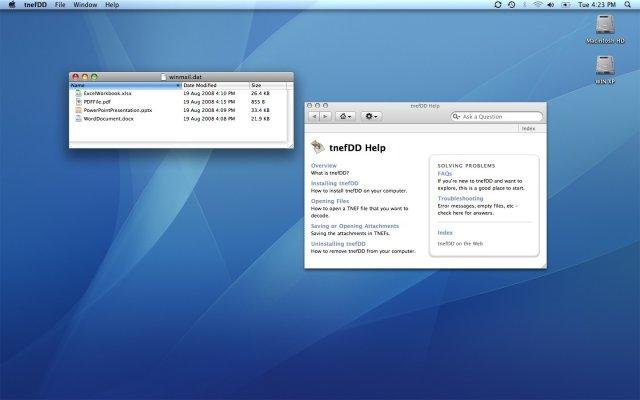Open the Saving or Opening Attachments link

[355, 226]
